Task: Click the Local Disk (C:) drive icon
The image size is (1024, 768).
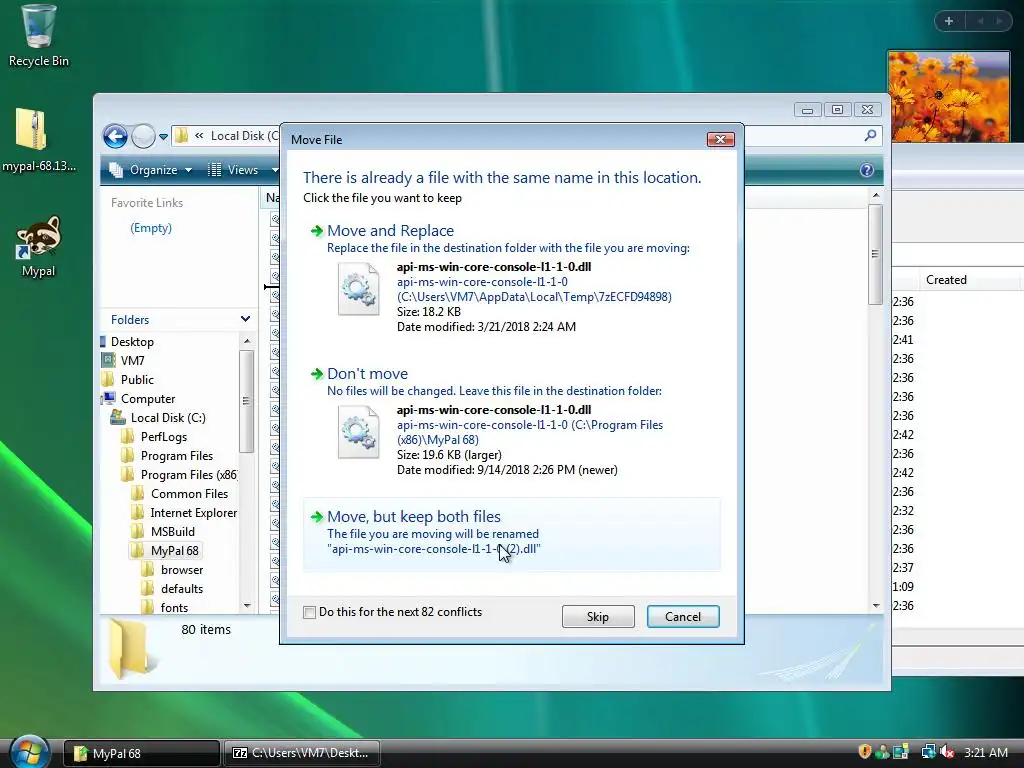Action: [x=118, y=417]
